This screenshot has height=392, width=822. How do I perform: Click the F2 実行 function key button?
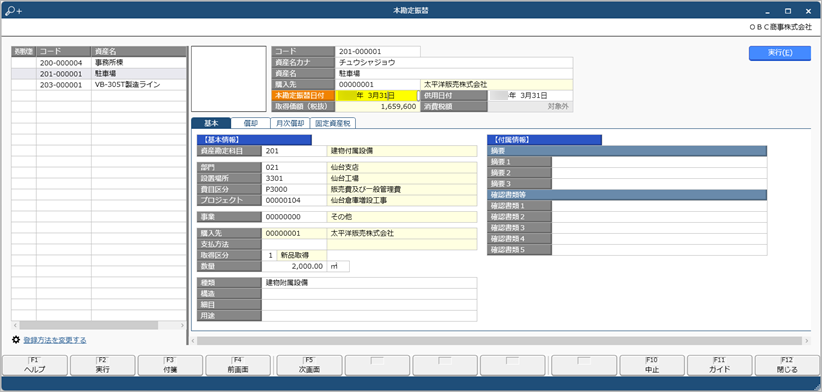point(103,365)
